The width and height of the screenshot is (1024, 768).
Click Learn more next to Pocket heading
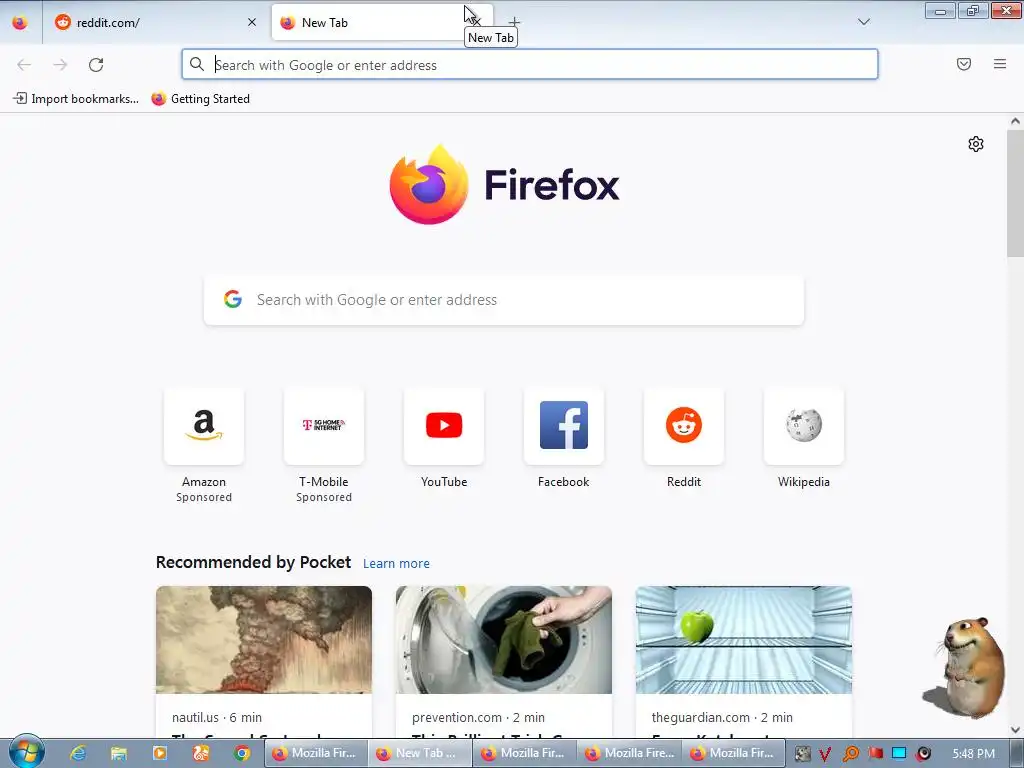pyautogui.click(x=396, y=564)
